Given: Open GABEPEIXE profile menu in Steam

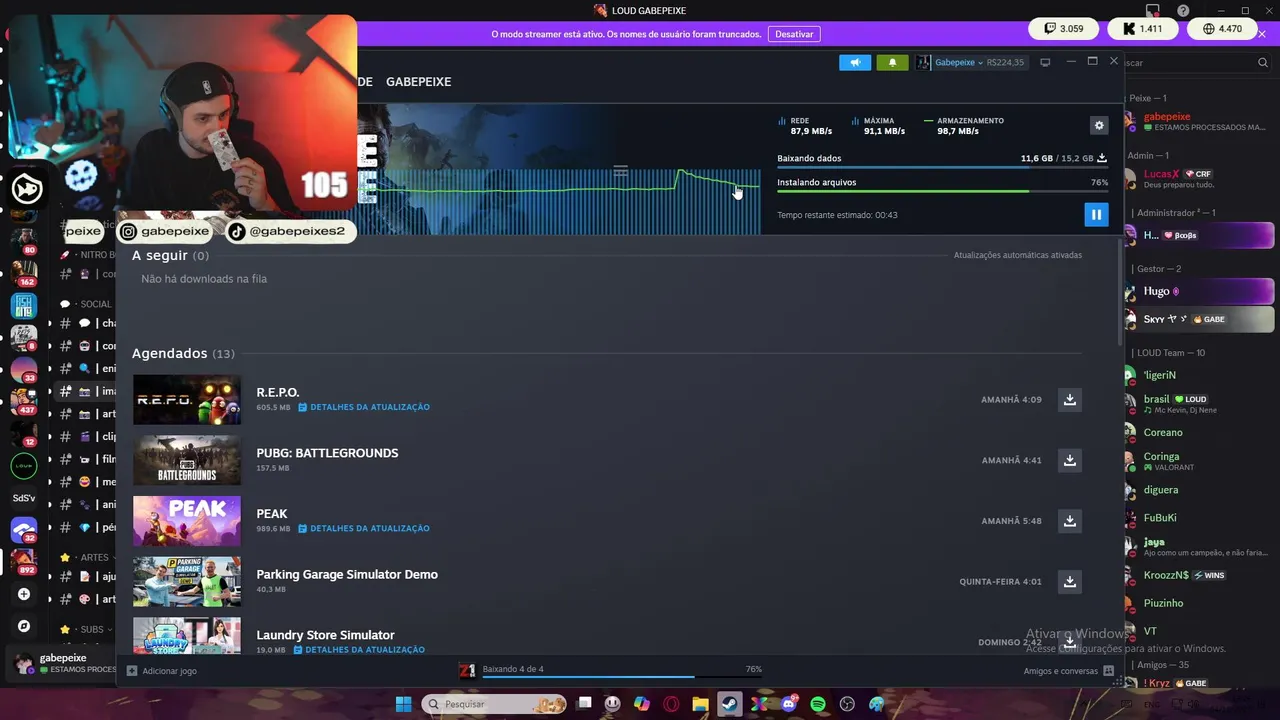Looking at the screenshot, I should [418, 82].
